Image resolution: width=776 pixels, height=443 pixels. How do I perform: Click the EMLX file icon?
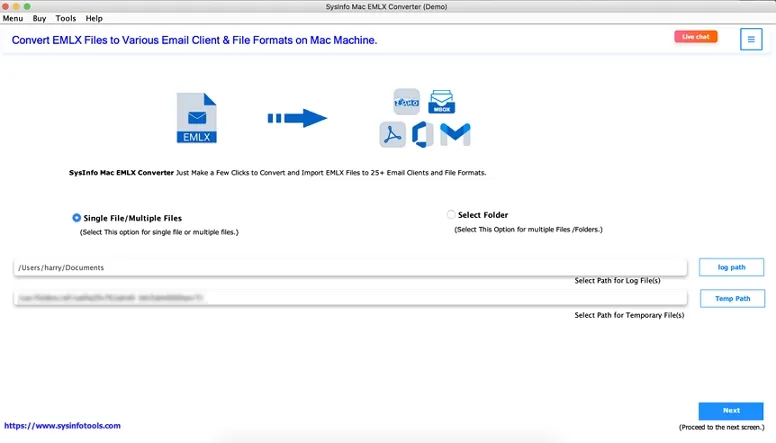(196, 118)
